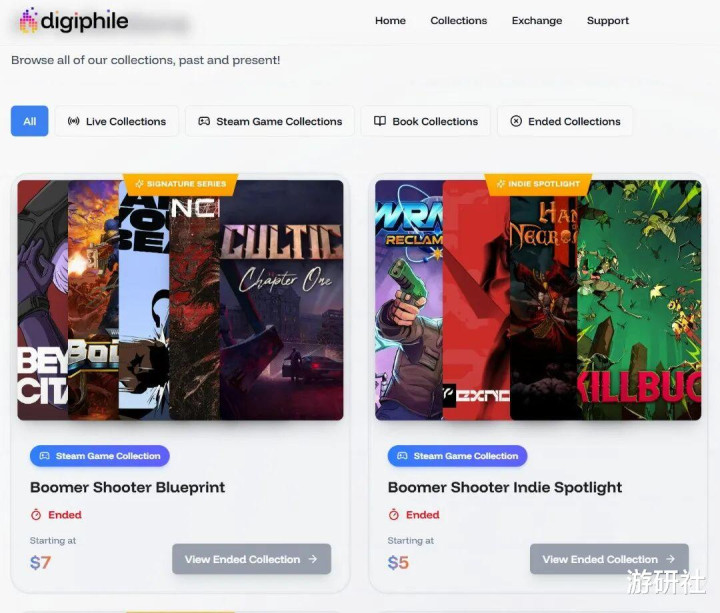Click the timer icon beside Ended under Indie Spotlight

[394, 515]
